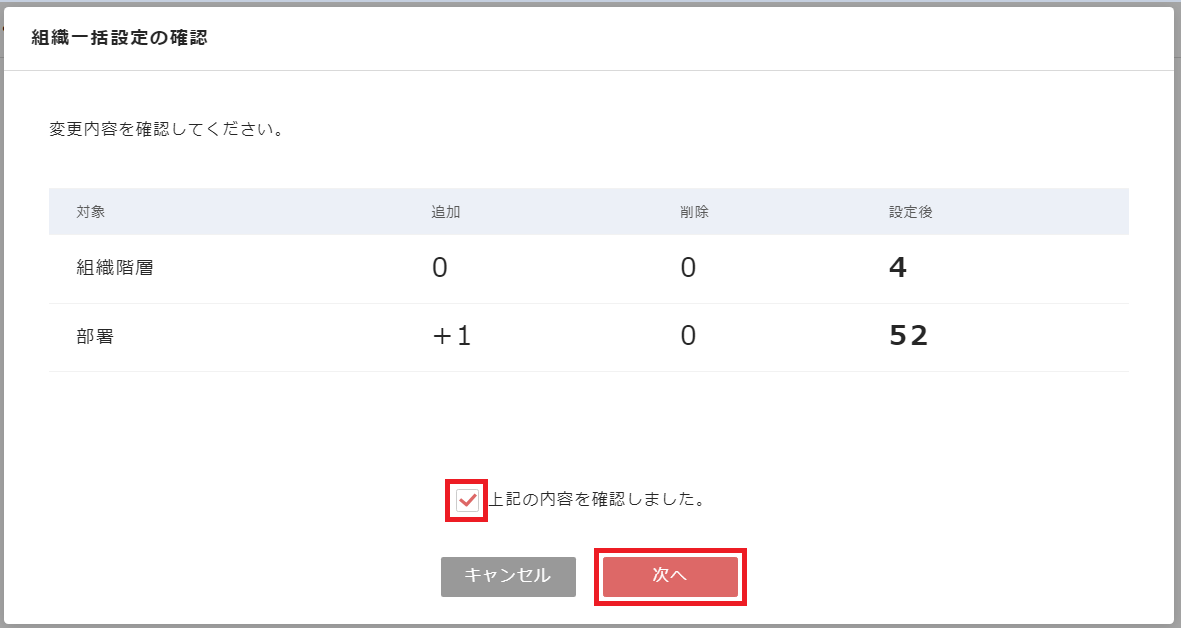Click the +1 added value for 部署

(x=451, y=337)
